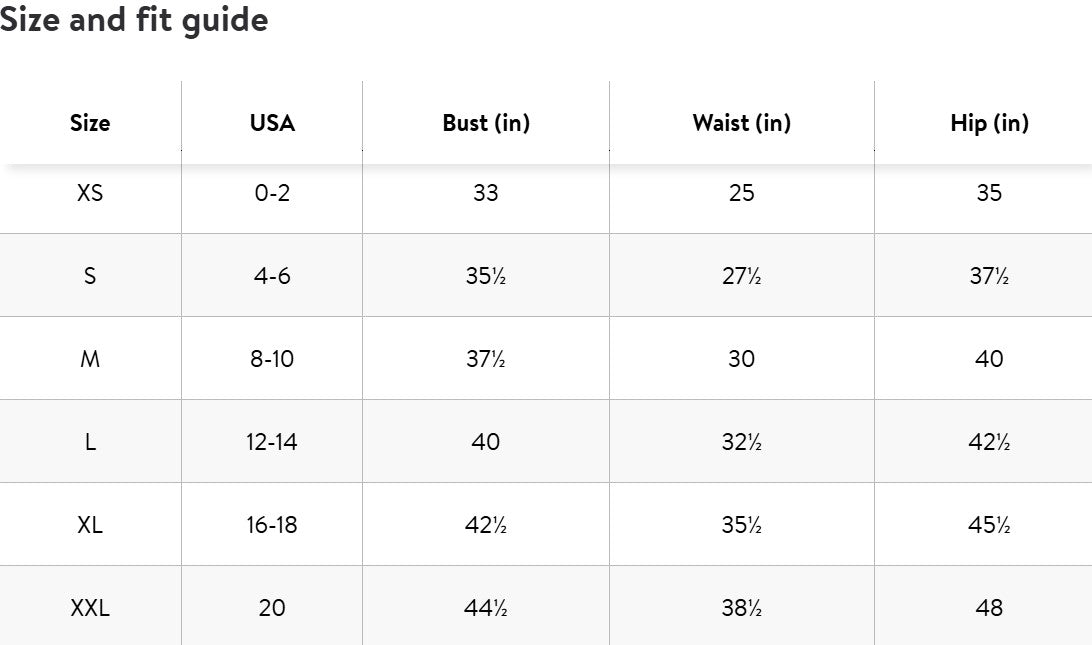Screen dimensions: 1092x645
Task: Select the Bust (in) column header
Action: click(x=486, y=123)
